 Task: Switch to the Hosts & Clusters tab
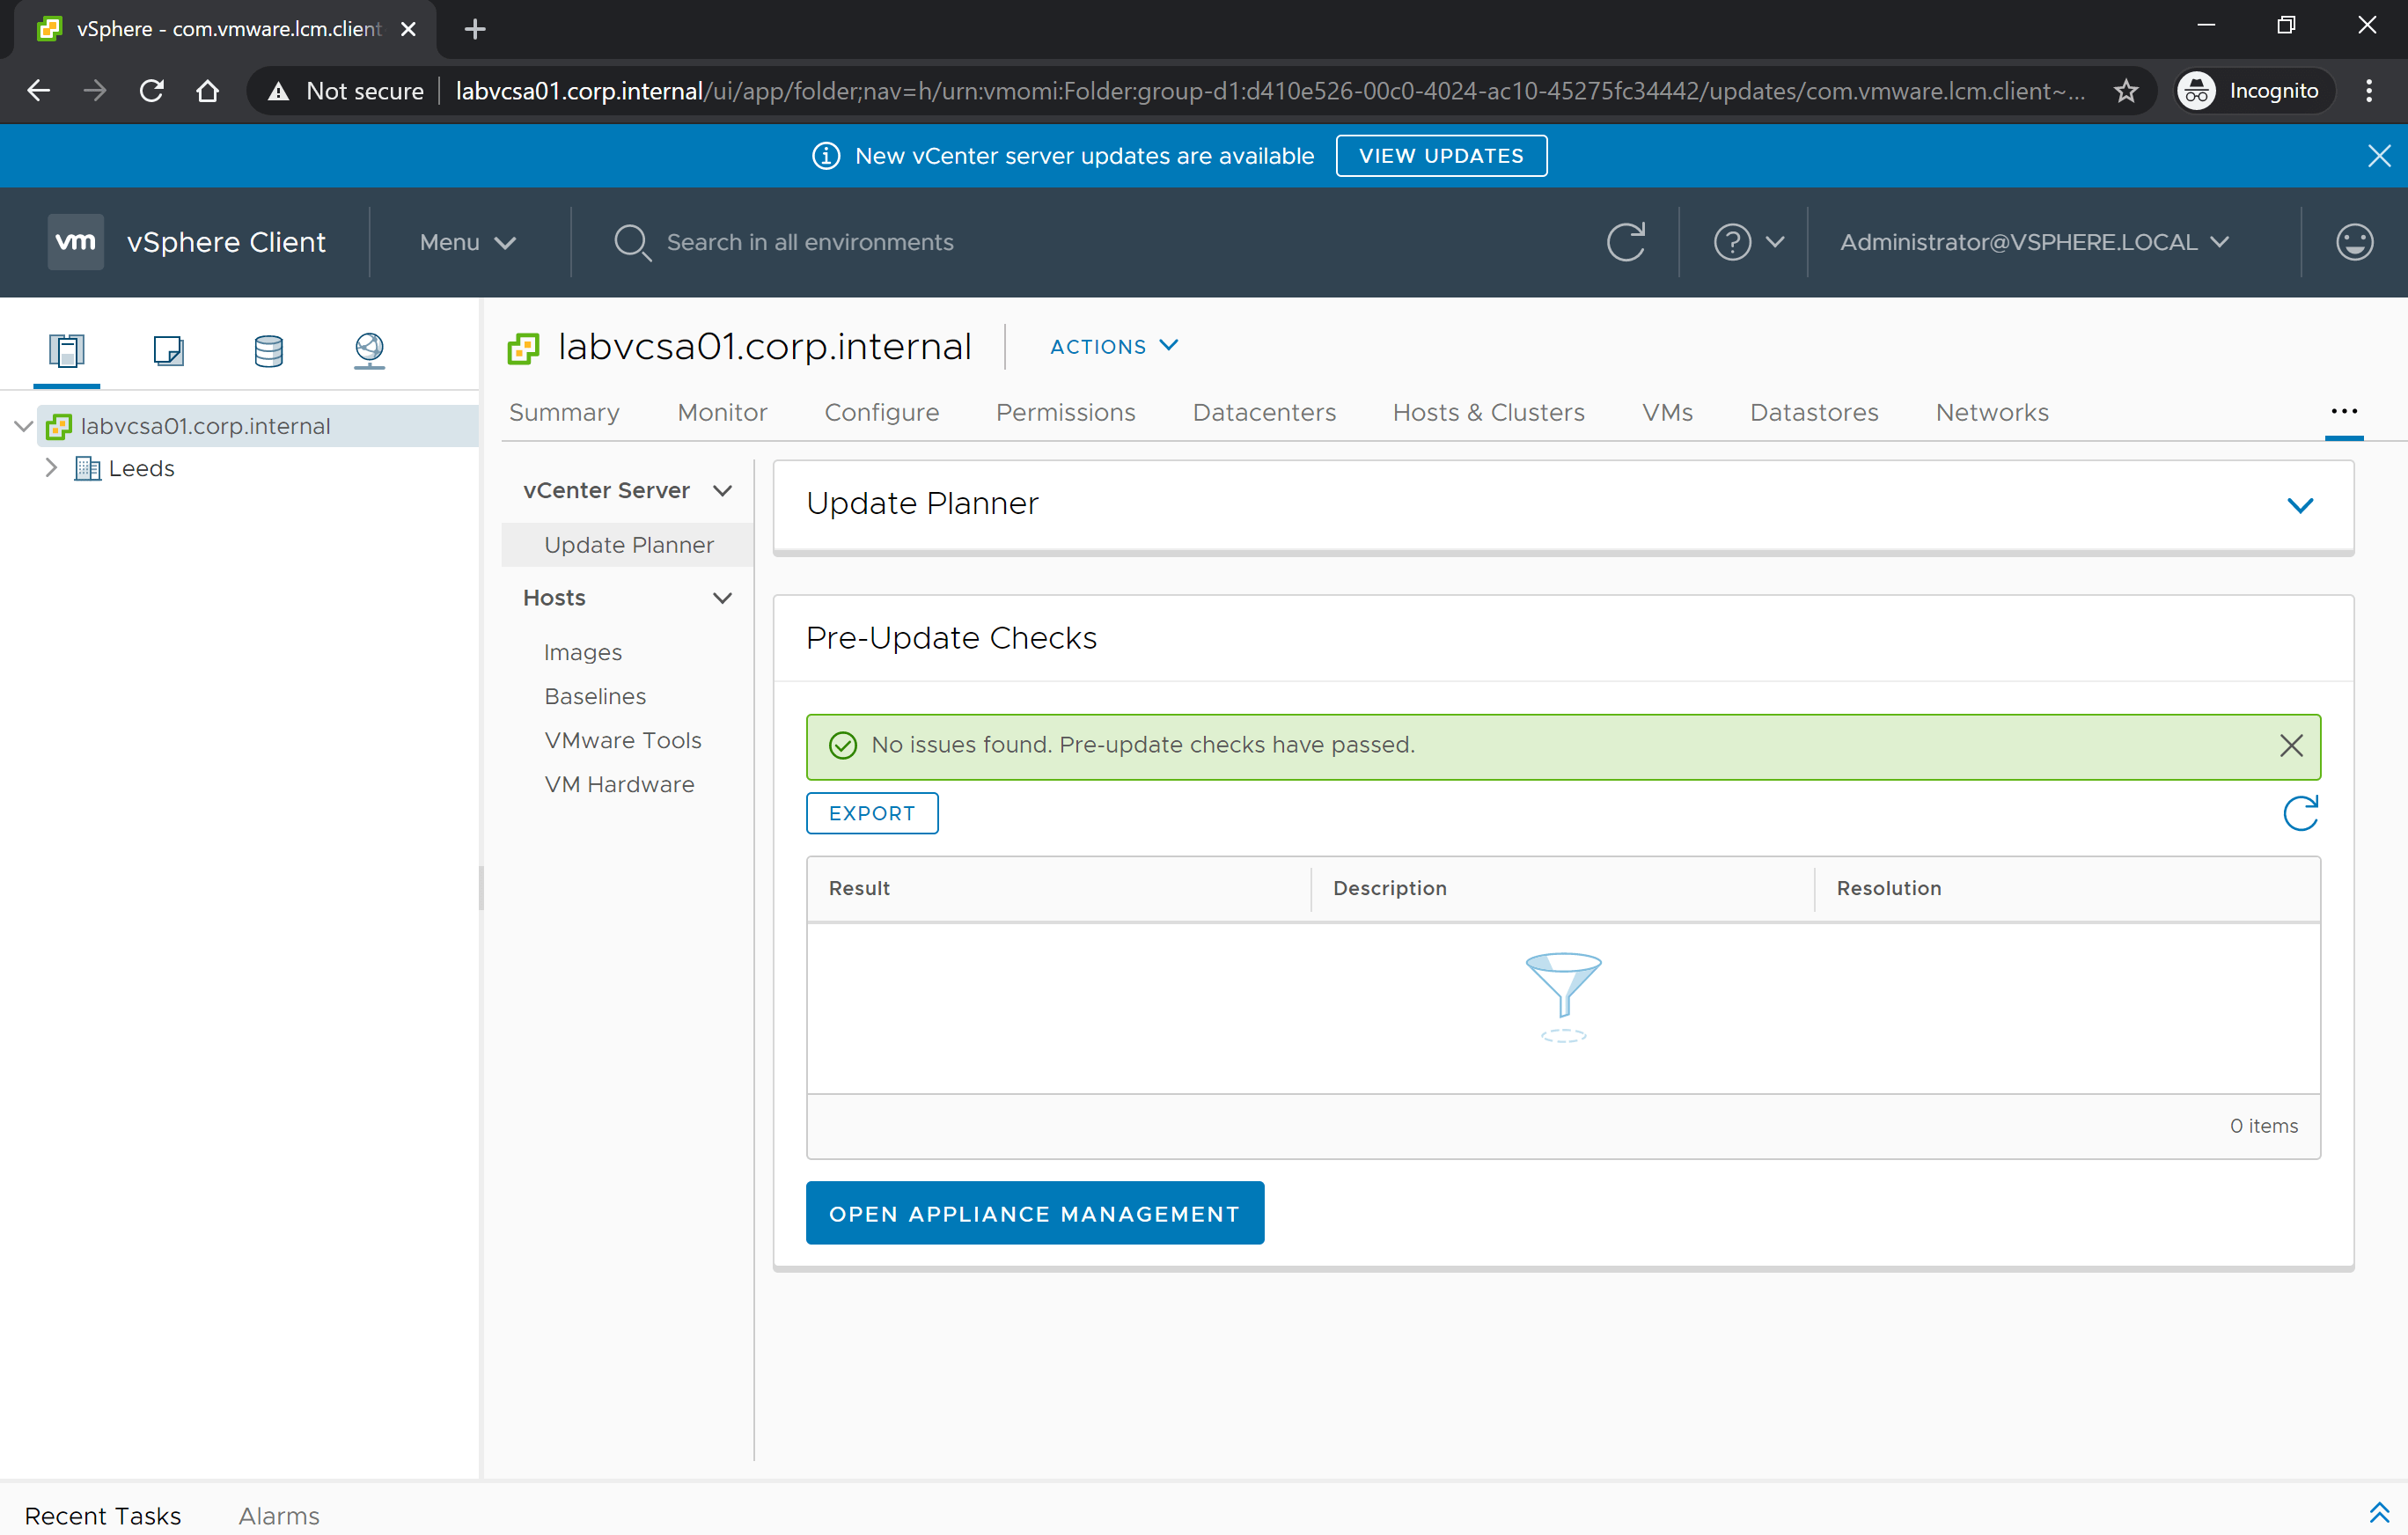pos(1488,412)
